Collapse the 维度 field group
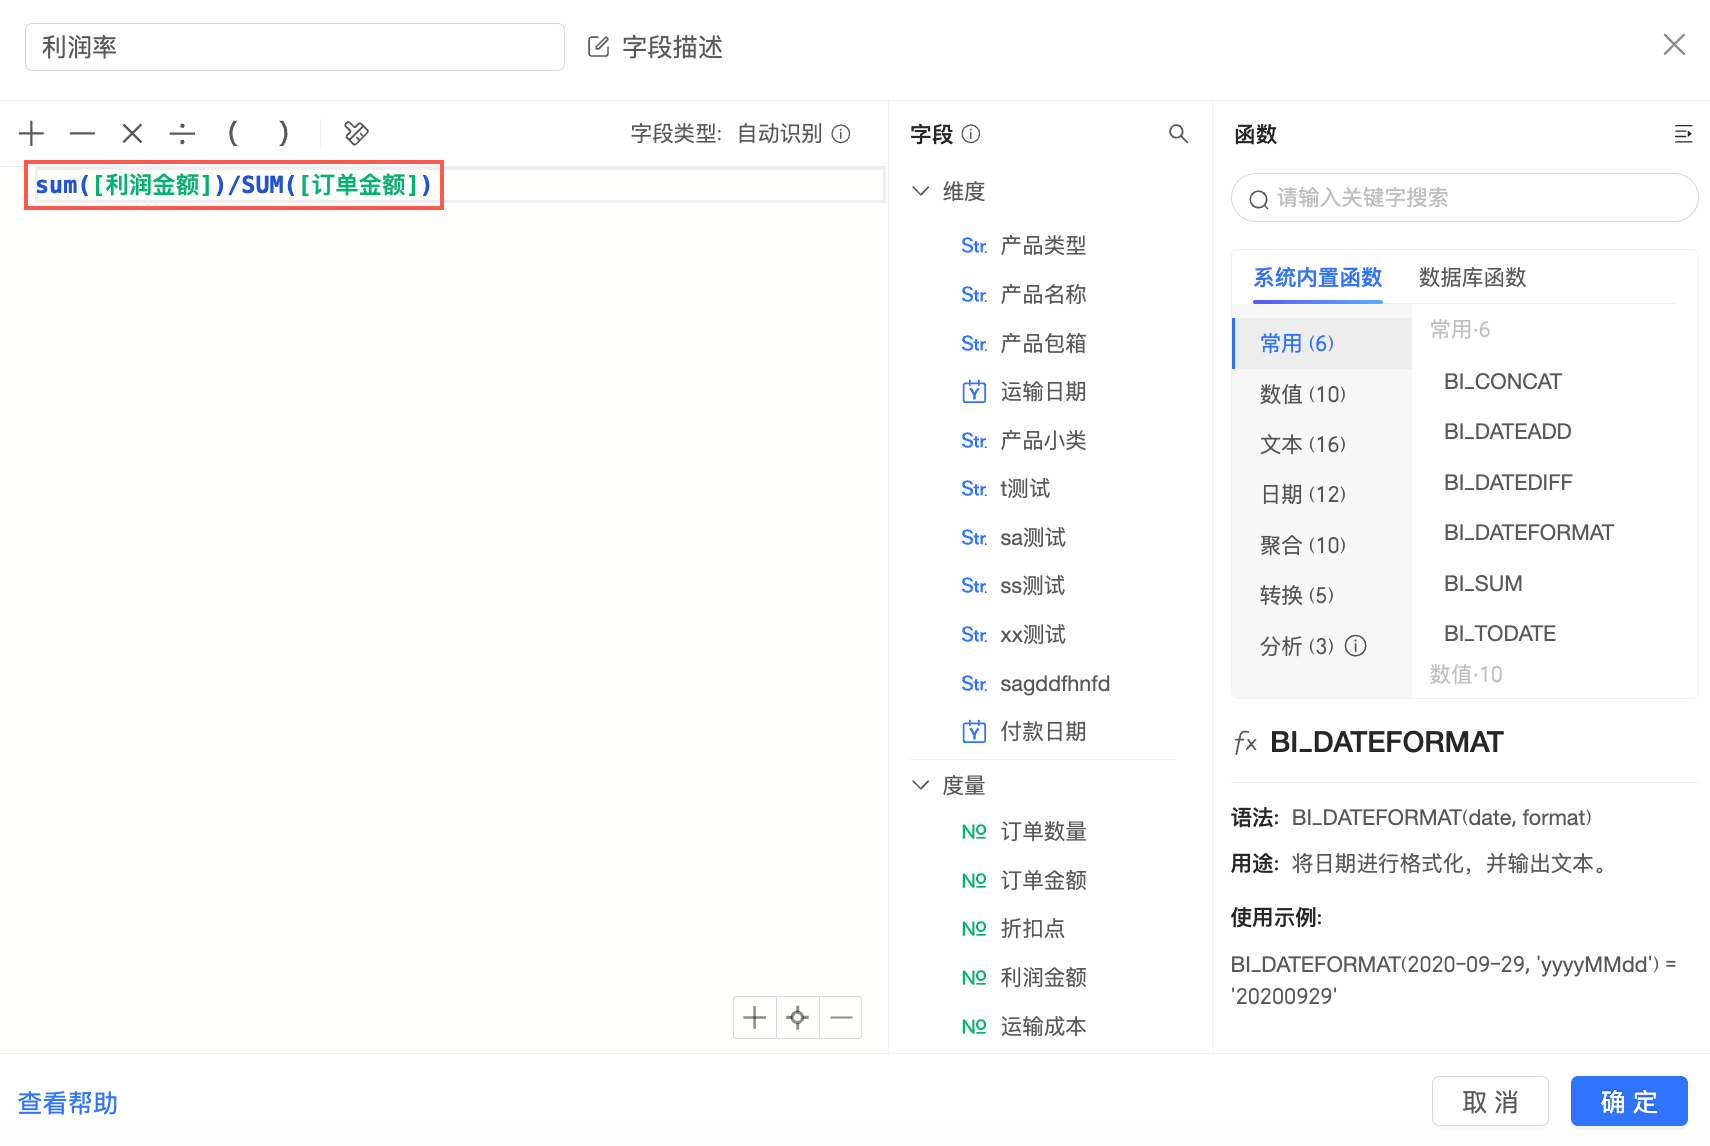The height and width of the screenshot is (1146, 1710). (x=921, y=191)
